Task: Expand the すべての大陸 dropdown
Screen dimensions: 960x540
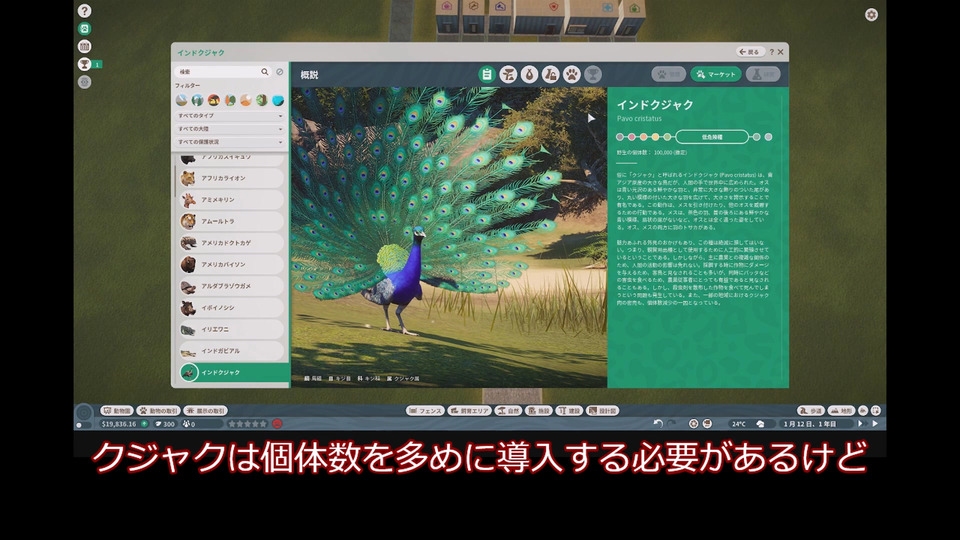Action: [230, 129]
